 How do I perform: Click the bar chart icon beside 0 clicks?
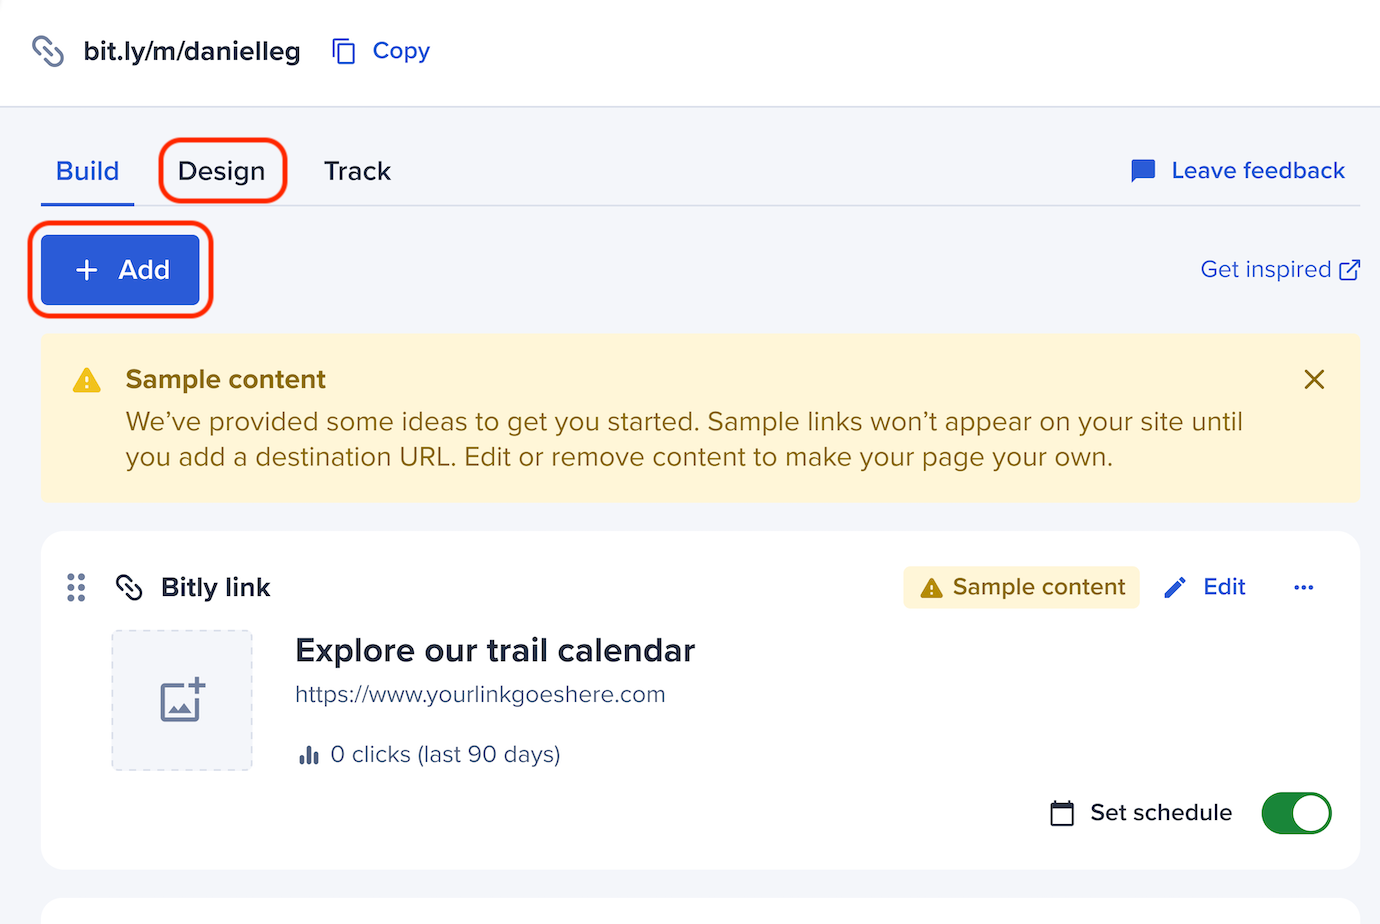(310, 754)
